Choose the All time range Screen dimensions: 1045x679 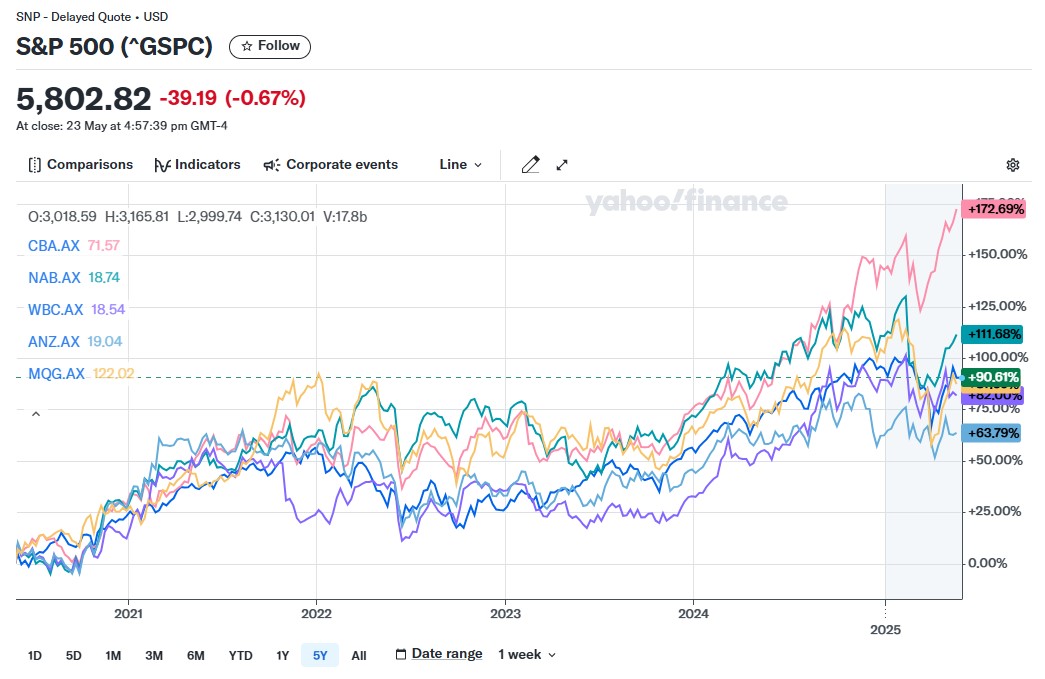[x=359, y=656]
